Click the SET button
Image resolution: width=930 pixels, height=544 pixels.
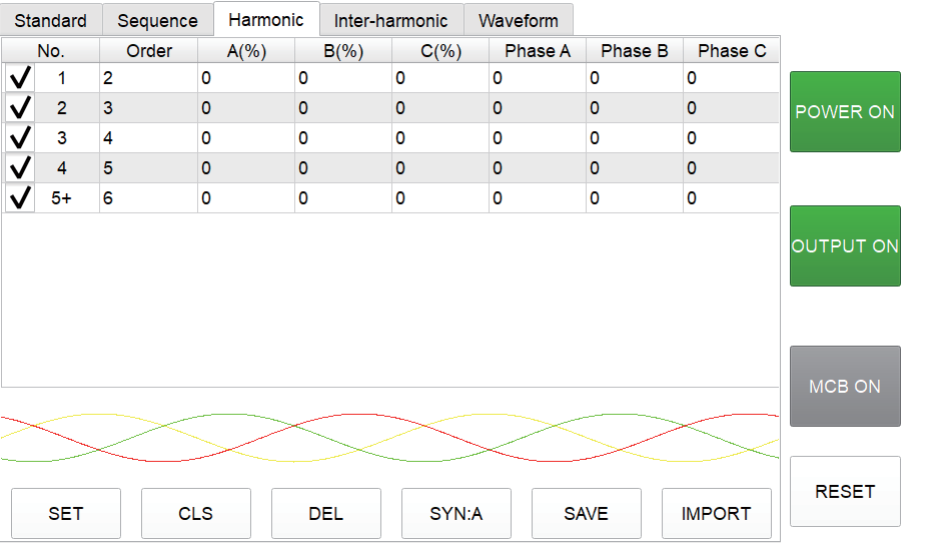(x=66, y=513)
